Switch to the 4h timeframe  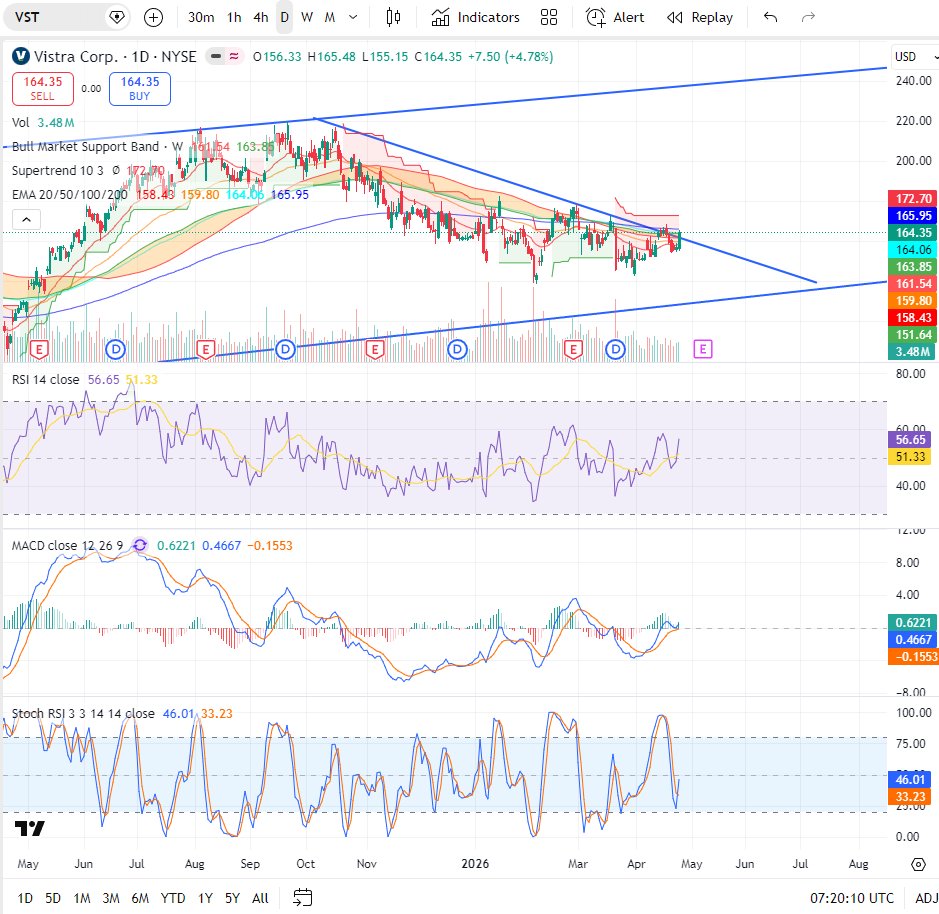click(261, 17)
